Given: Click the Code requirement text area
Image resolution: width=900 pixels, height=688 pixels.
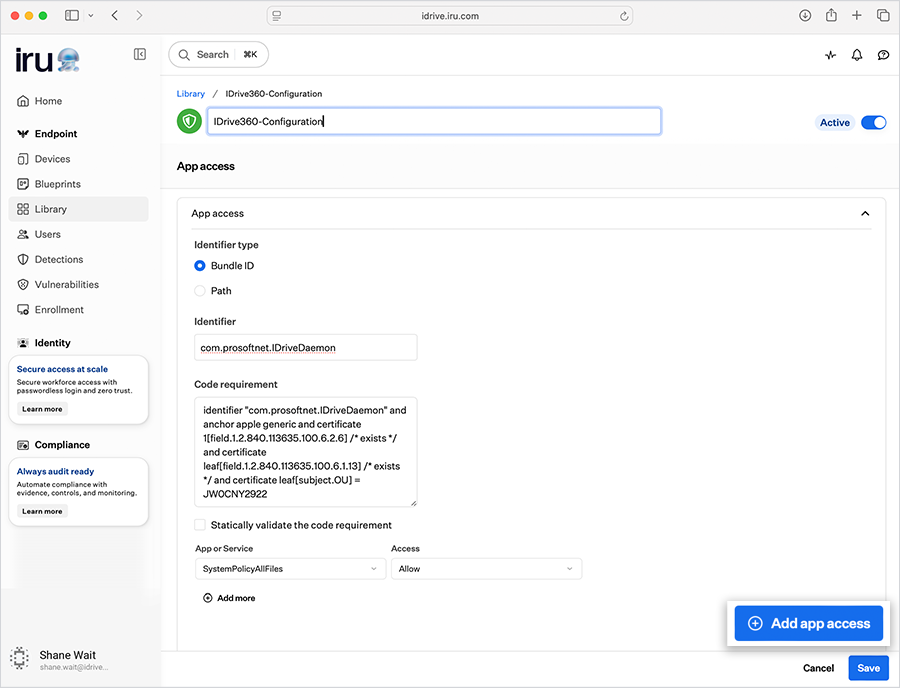Looking at the screenshot, I should (x=305, y=452).
